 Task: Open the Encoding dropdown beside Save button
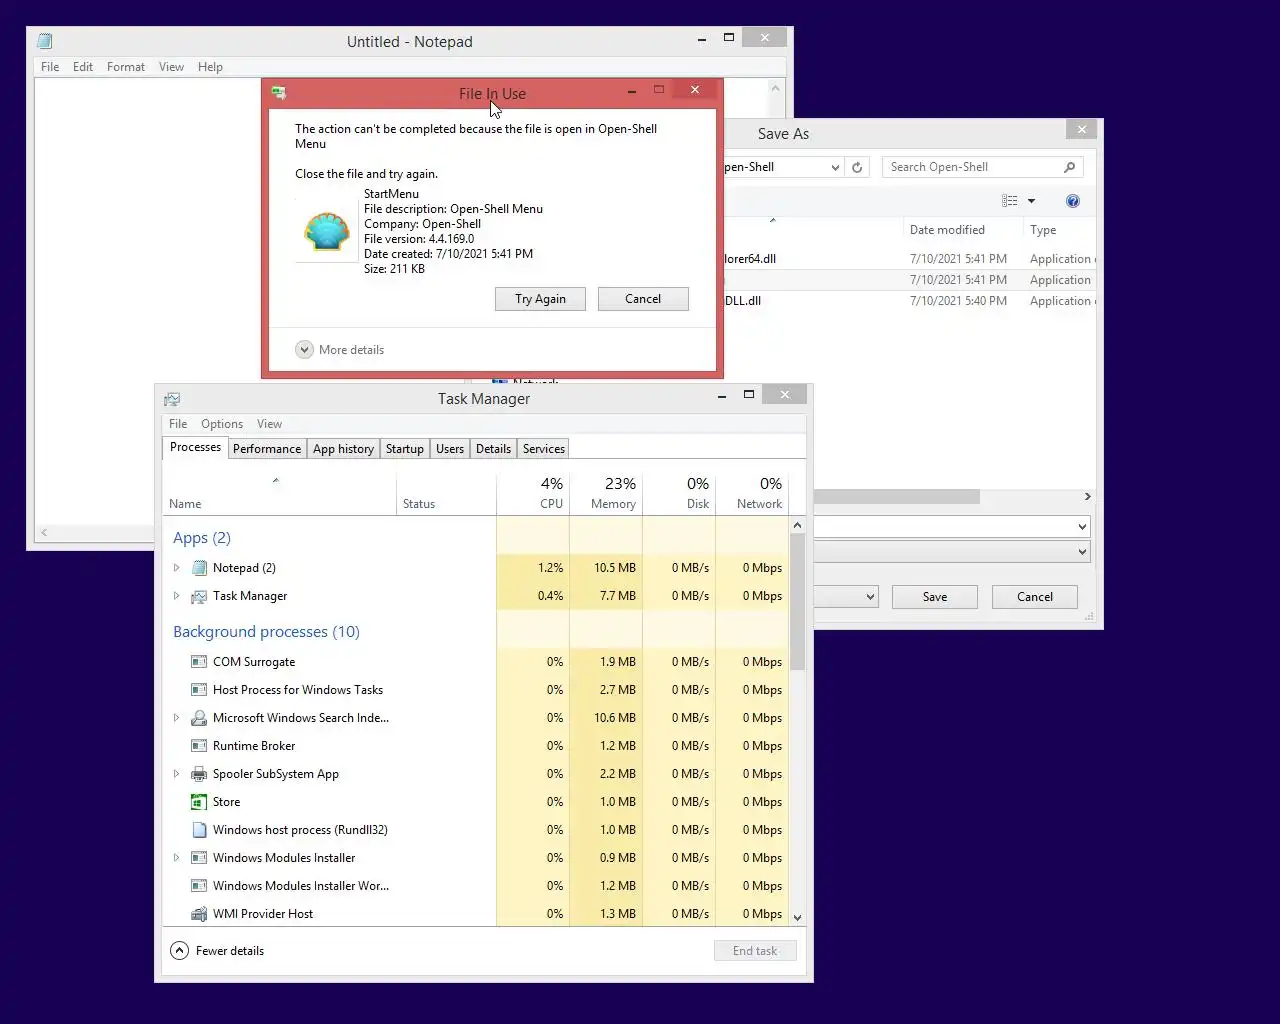click(870, 597)
